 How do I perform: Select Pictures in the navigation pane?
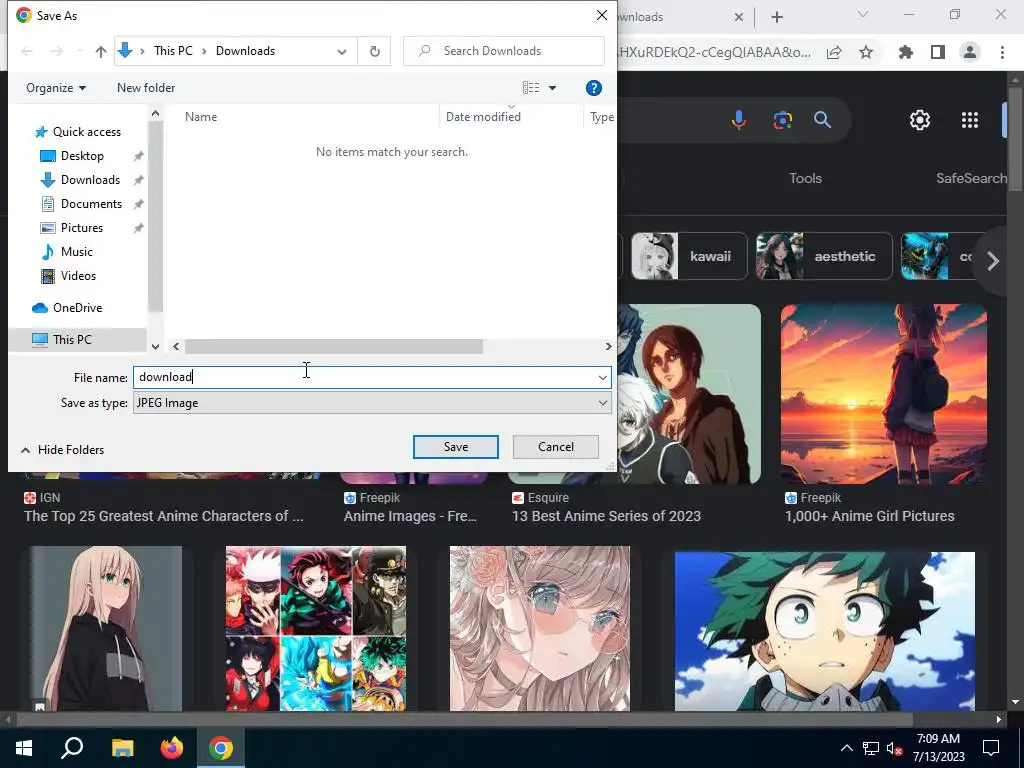click(x=82, y=228)
